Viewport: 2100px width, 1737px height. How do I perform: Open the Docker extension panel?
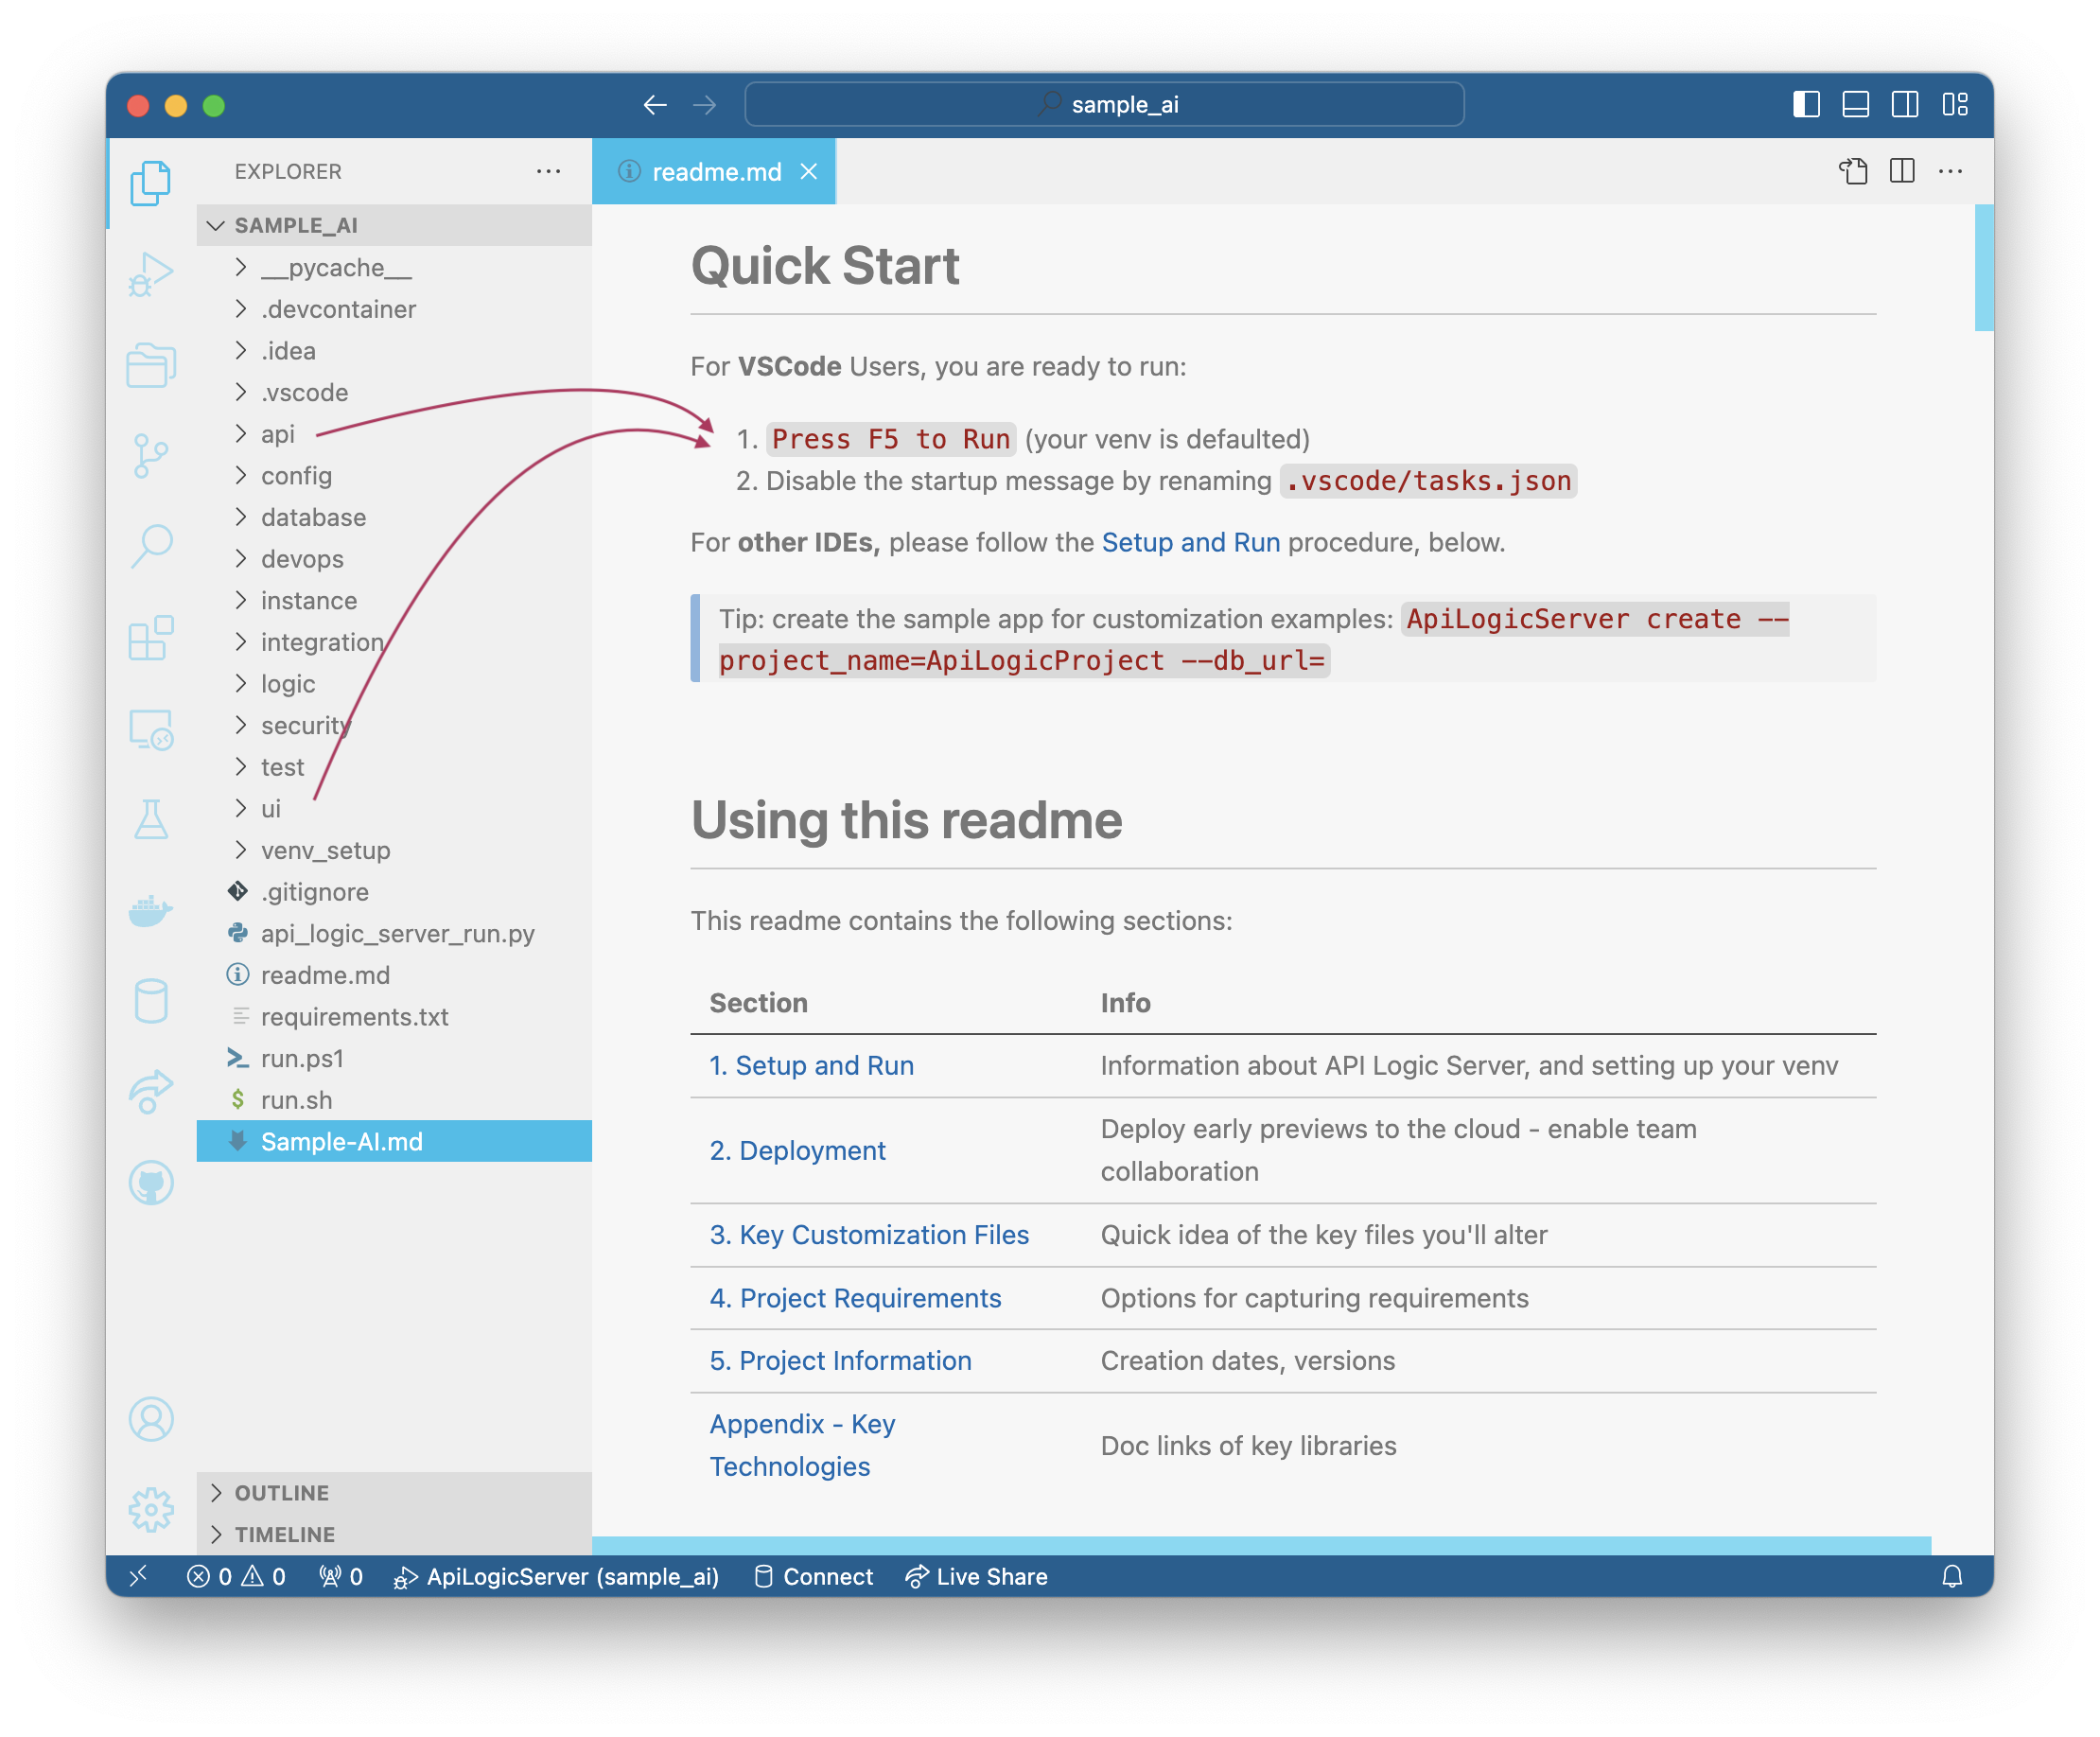tap(151, 910)
